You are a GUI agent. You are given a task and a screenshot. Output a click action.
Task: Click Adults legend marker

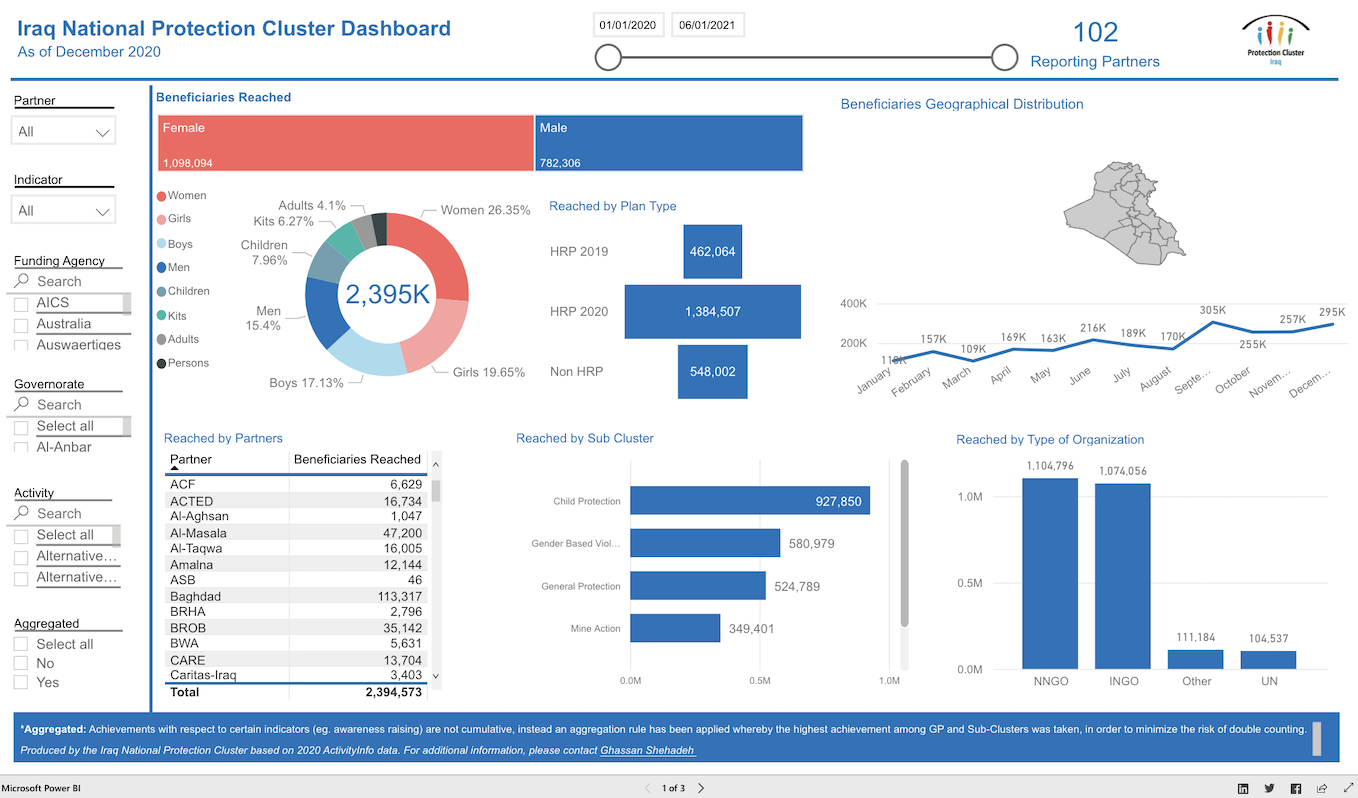click(161, 339)
